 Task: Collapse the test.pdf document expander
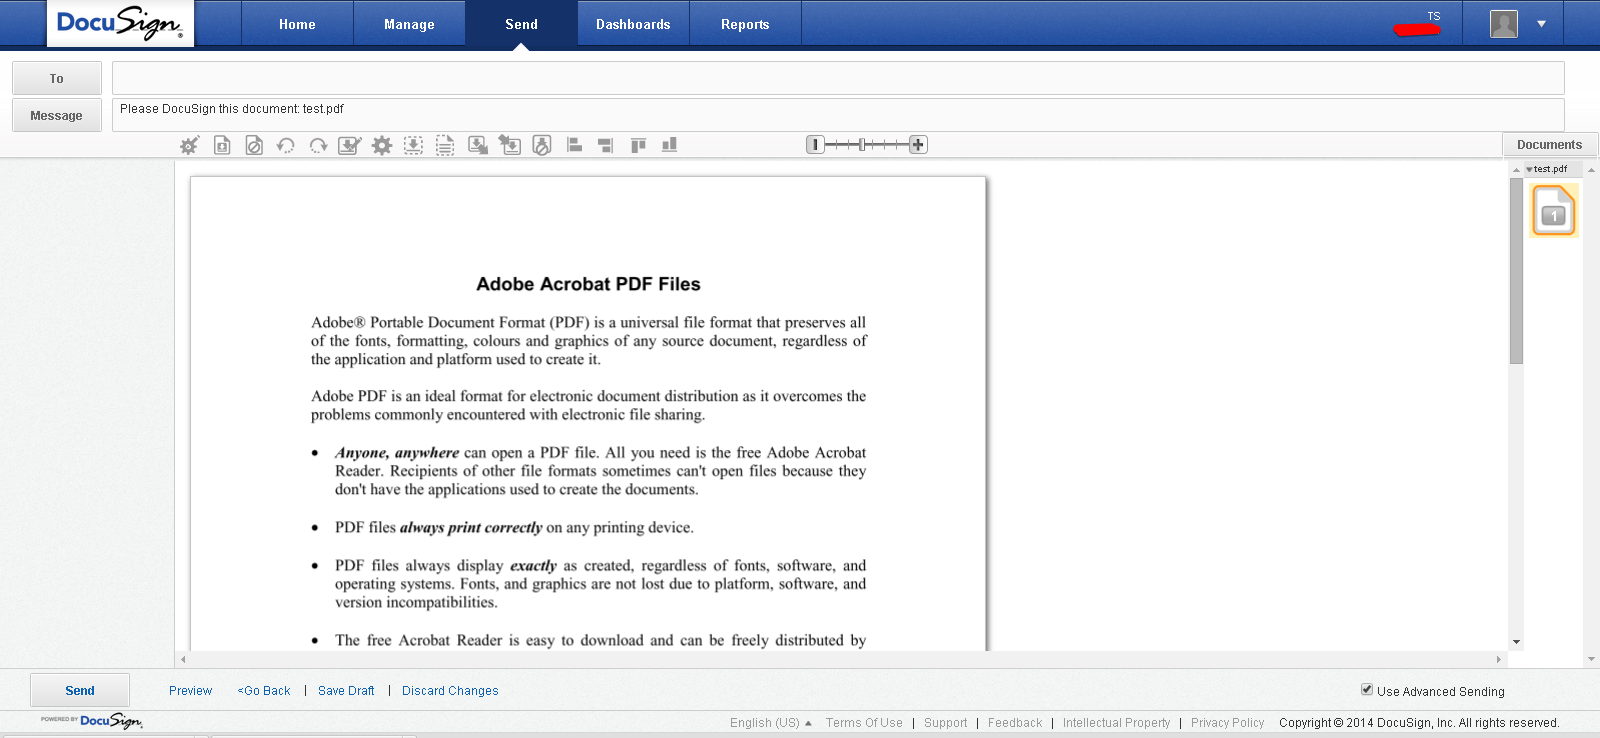[1529, 169]
